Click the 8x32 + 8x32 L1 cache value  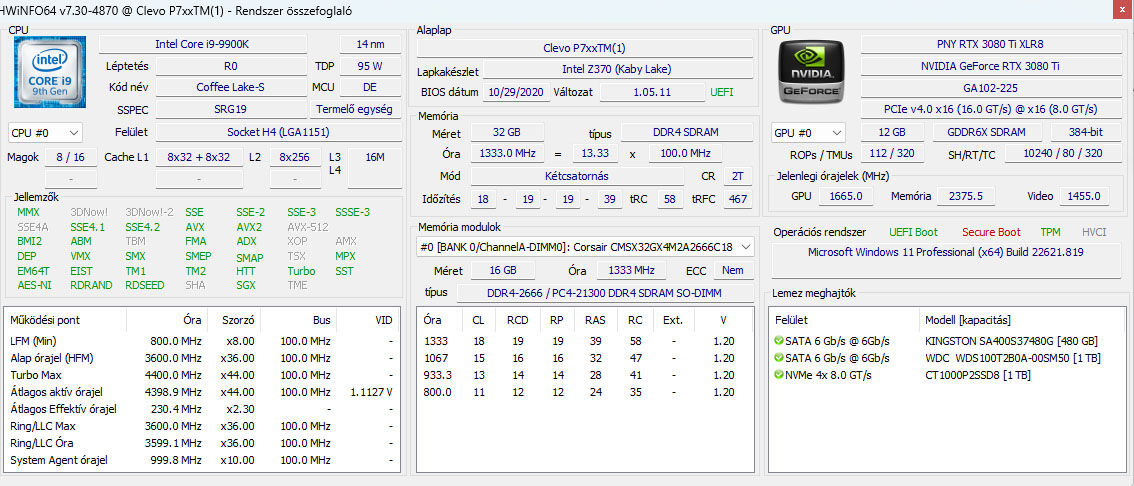click(199, 157)
